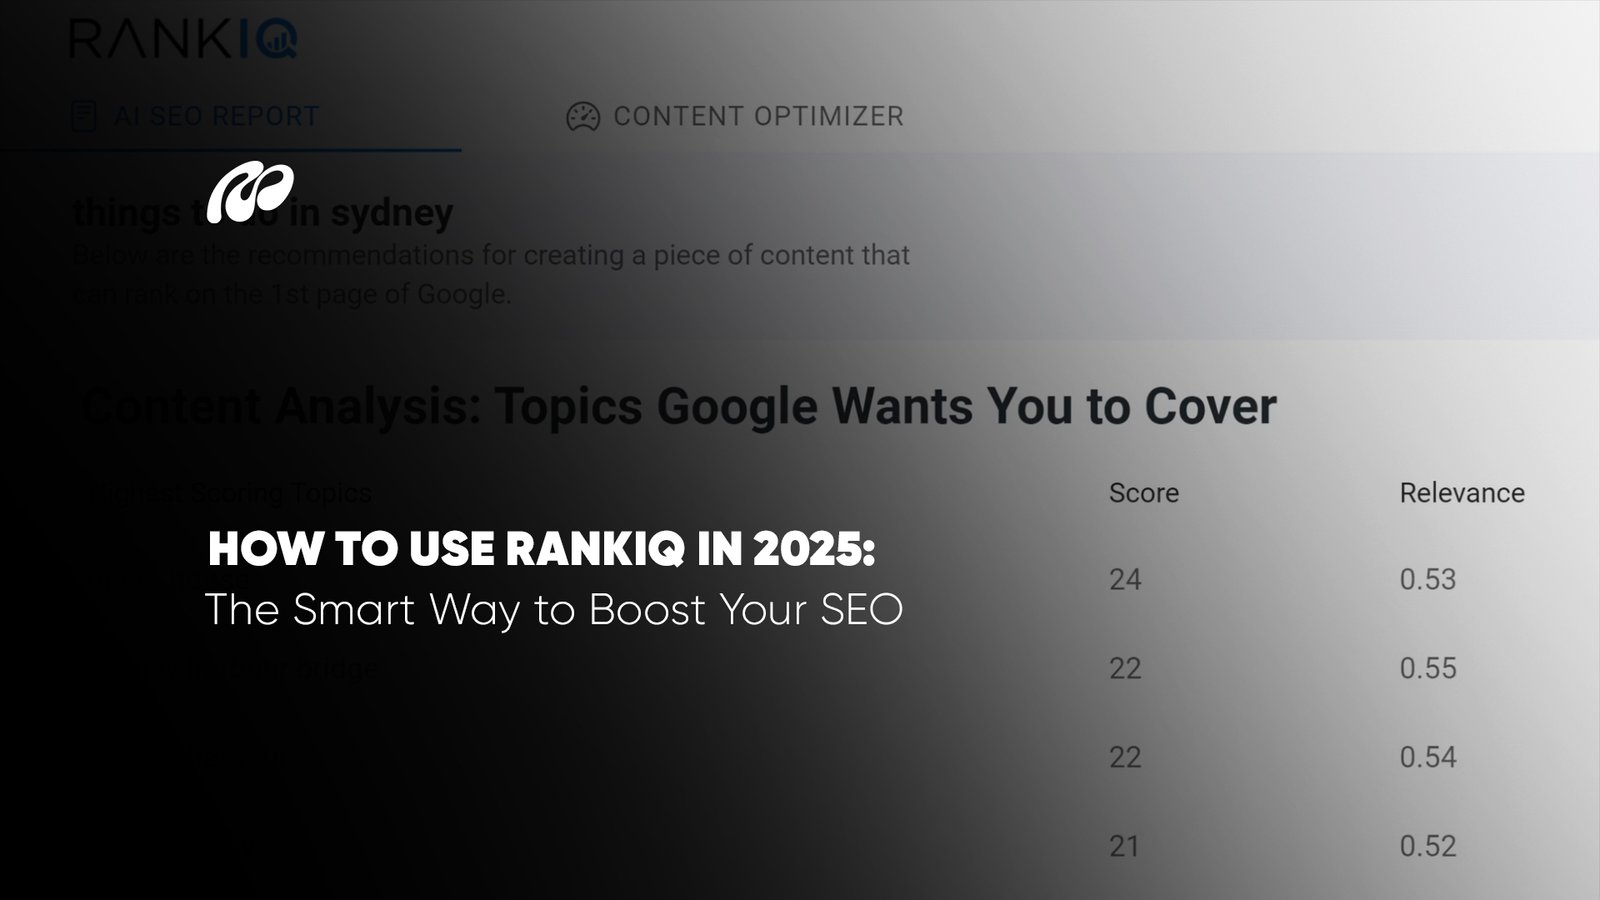Select the Relevance column header
1600x900 pixels.
point(1461,493)
